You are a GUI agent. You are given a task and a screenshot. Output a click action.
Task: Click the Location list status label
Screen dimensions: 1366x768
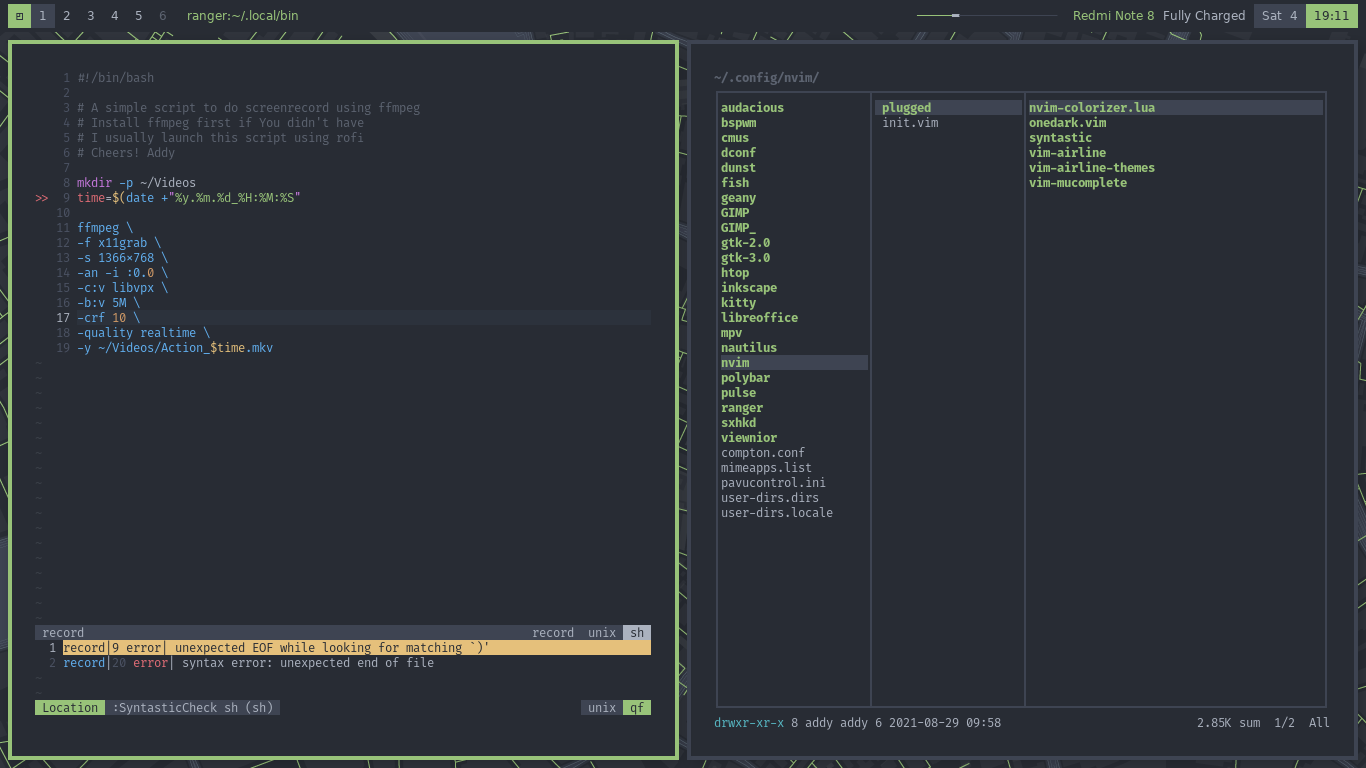point(70,708)
